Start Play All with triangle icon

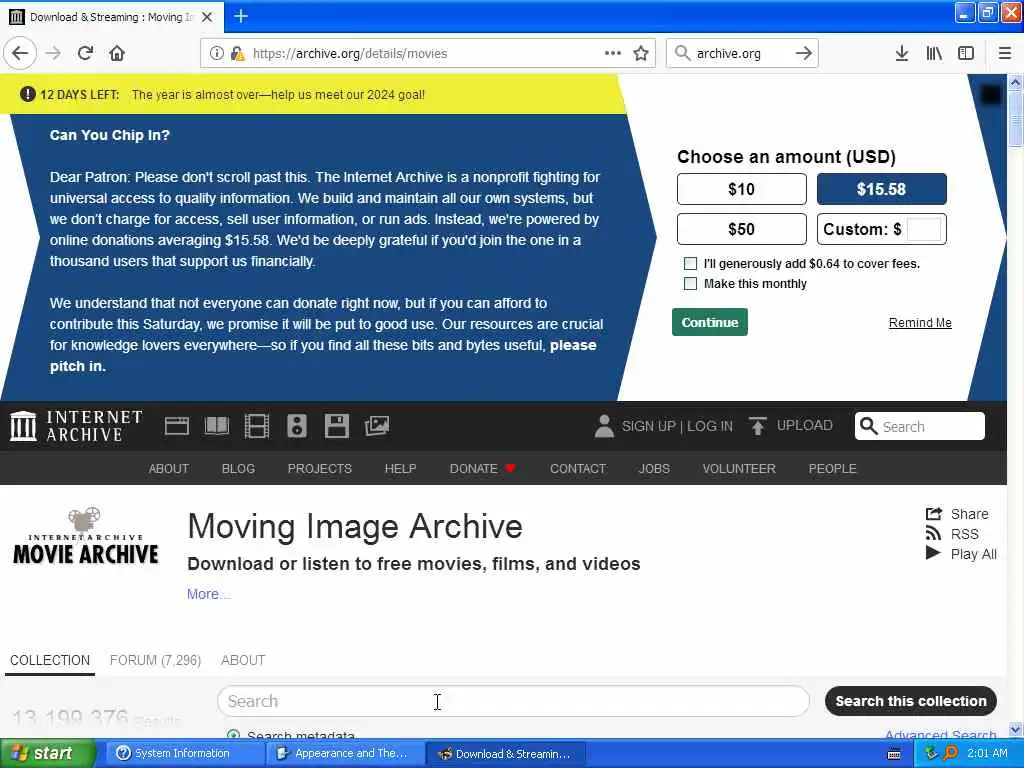tap(933, 553)
